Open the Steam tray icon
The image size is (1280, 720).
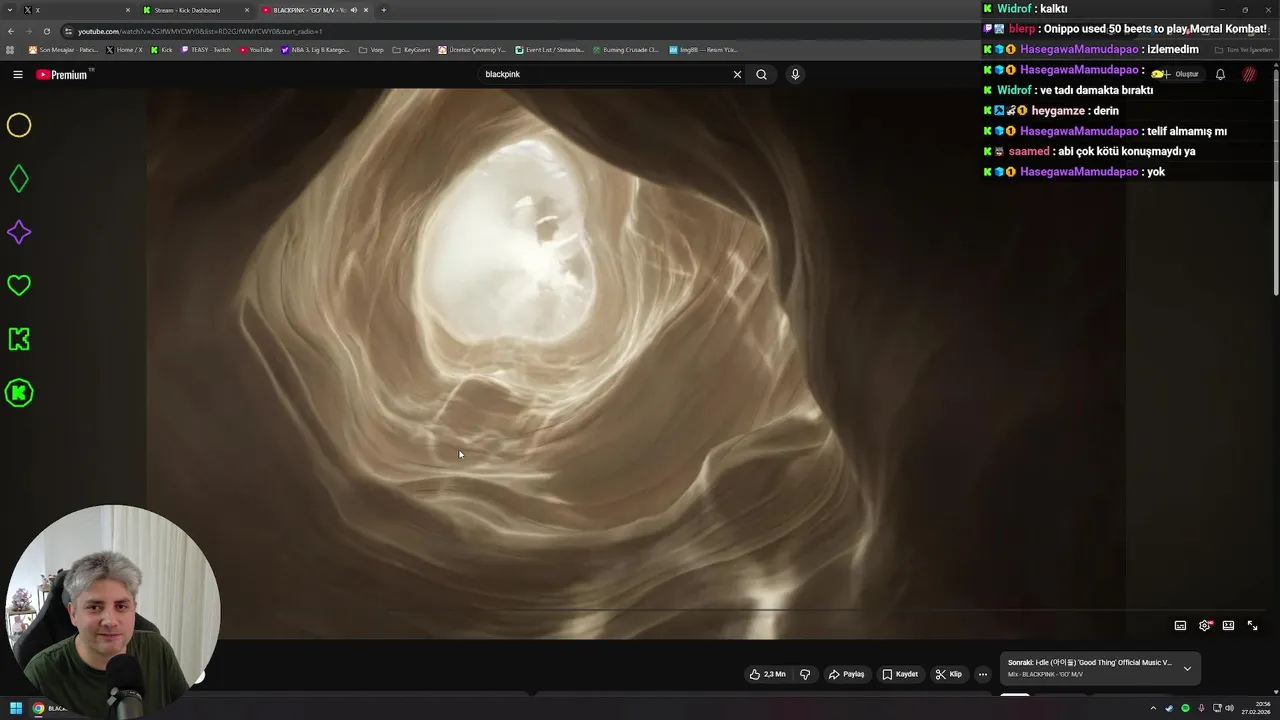tap(1169, 708)
